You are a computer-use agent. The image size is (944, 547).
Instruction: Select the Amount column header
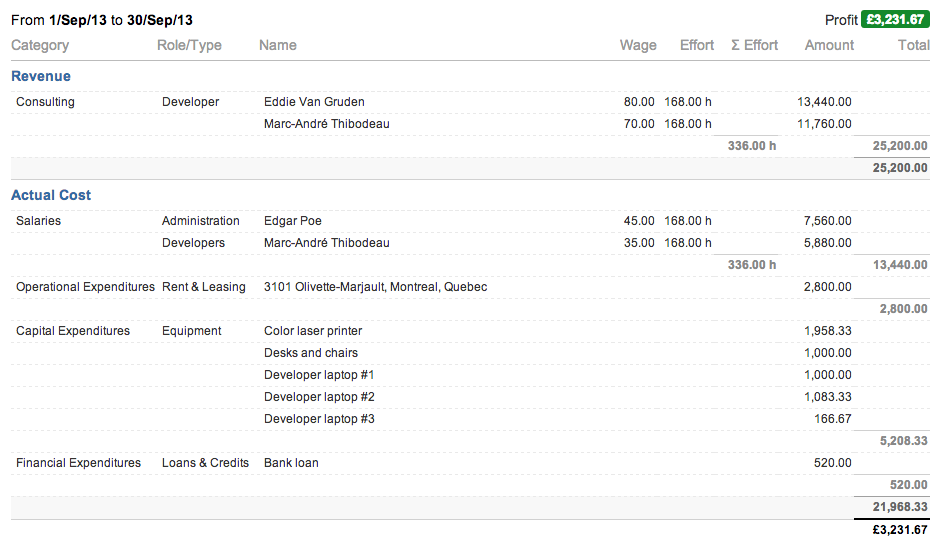(829, 45)
